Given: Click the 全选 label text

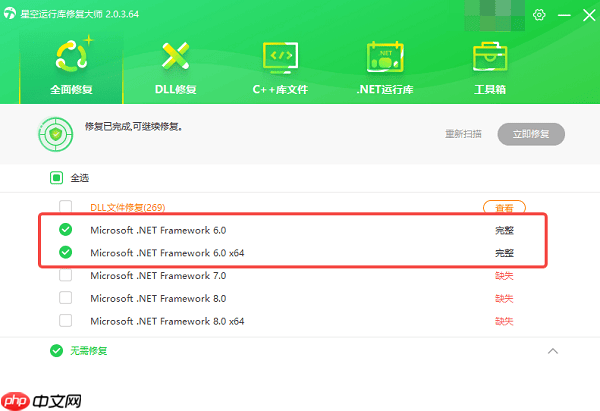Looking at the screenshot, I should click(x=80, y=178).
